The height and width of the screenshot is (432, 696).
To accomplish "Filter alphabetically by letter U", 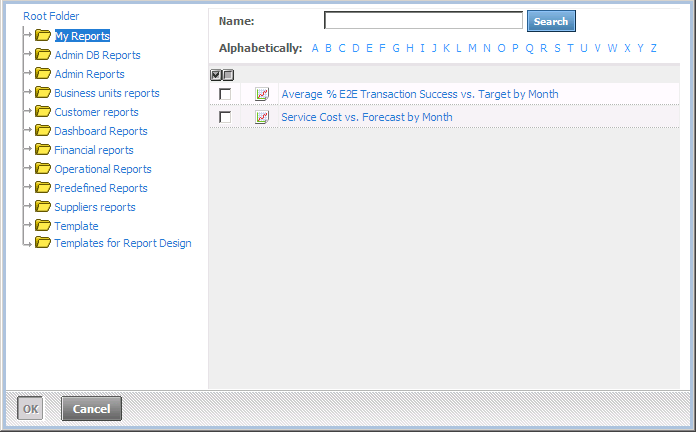I will pos(584,48).
